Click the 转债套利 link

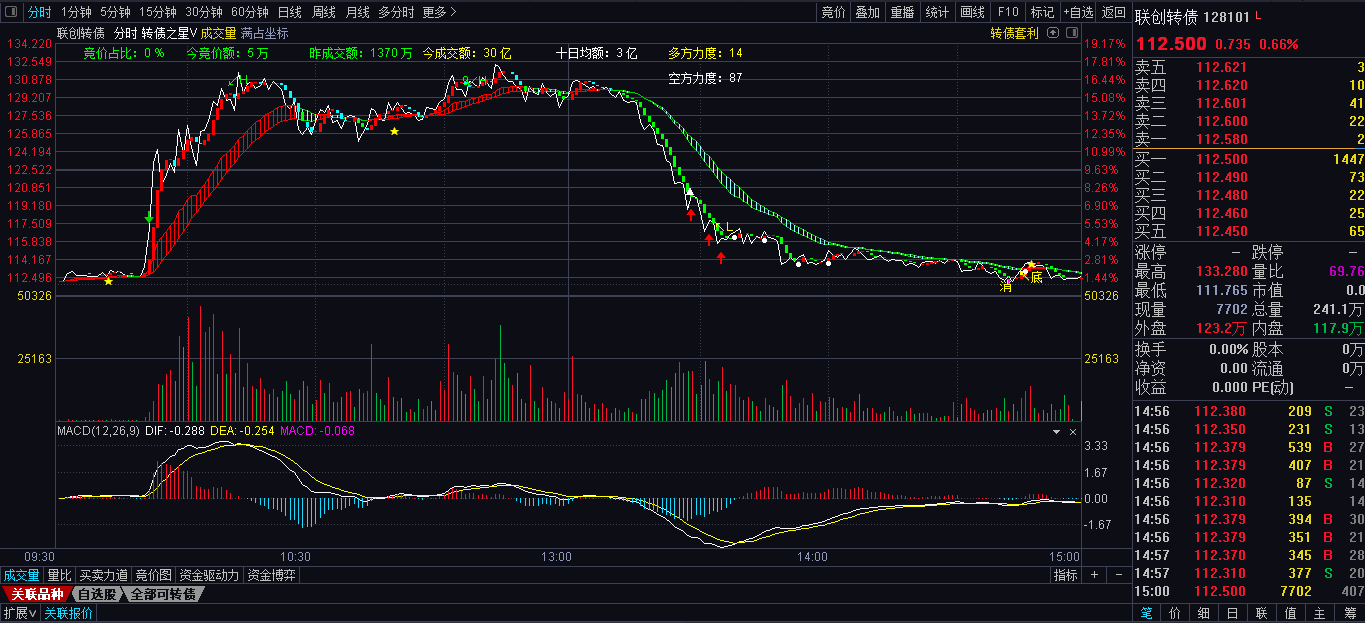coord(1014,33)
